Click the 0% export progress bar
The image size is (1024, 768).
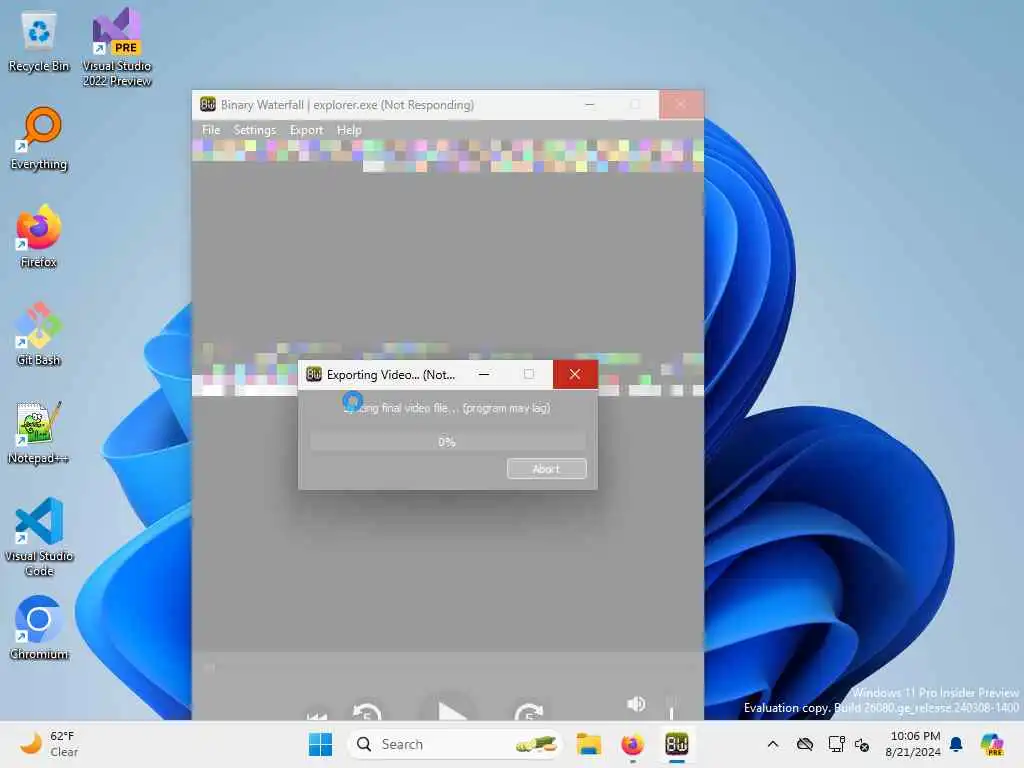click(x=447, y=442)
